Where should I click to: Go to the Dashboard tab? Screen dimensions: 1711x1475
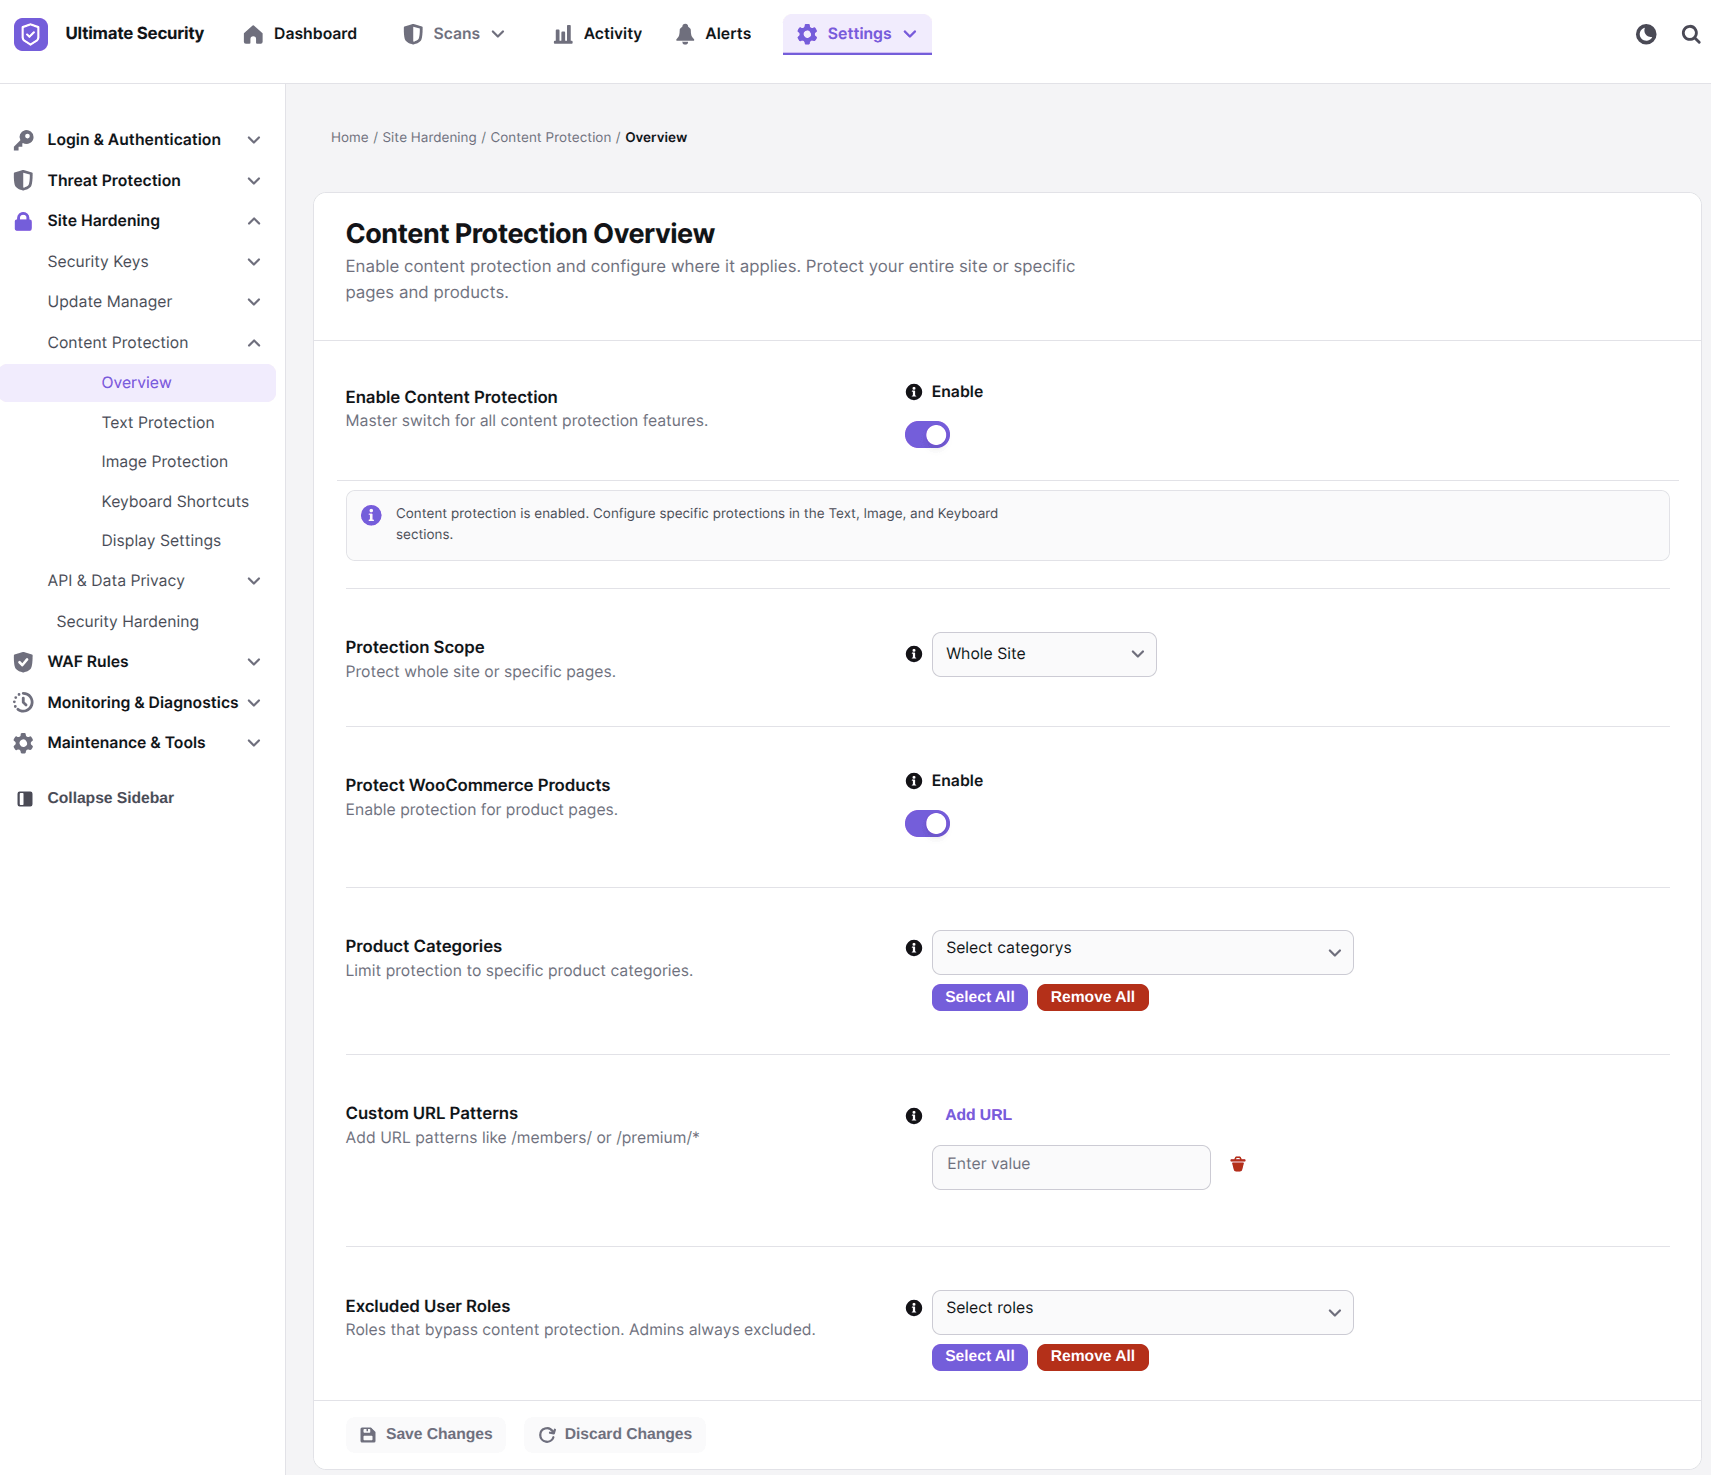[x=300, y=34]
